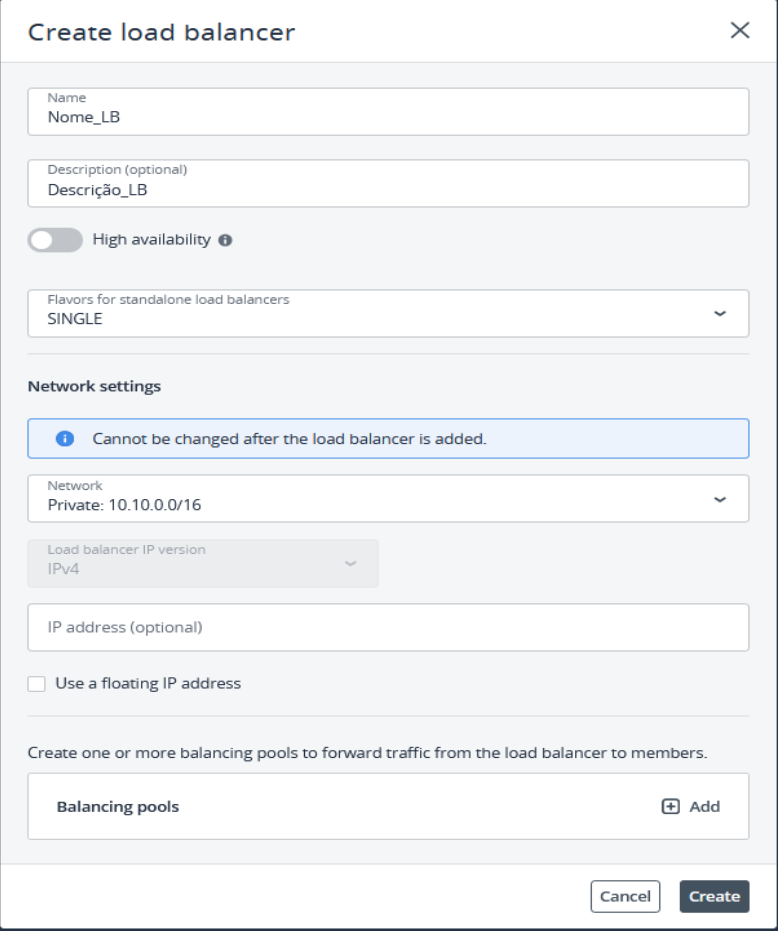Click the Name field containing Nome_LB

pos(388,112)
